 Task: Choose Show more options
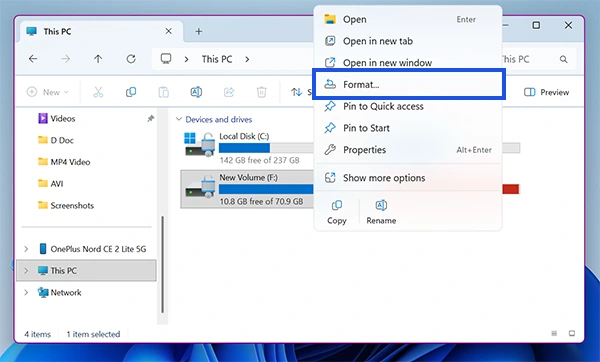click(x=408, y=178)
